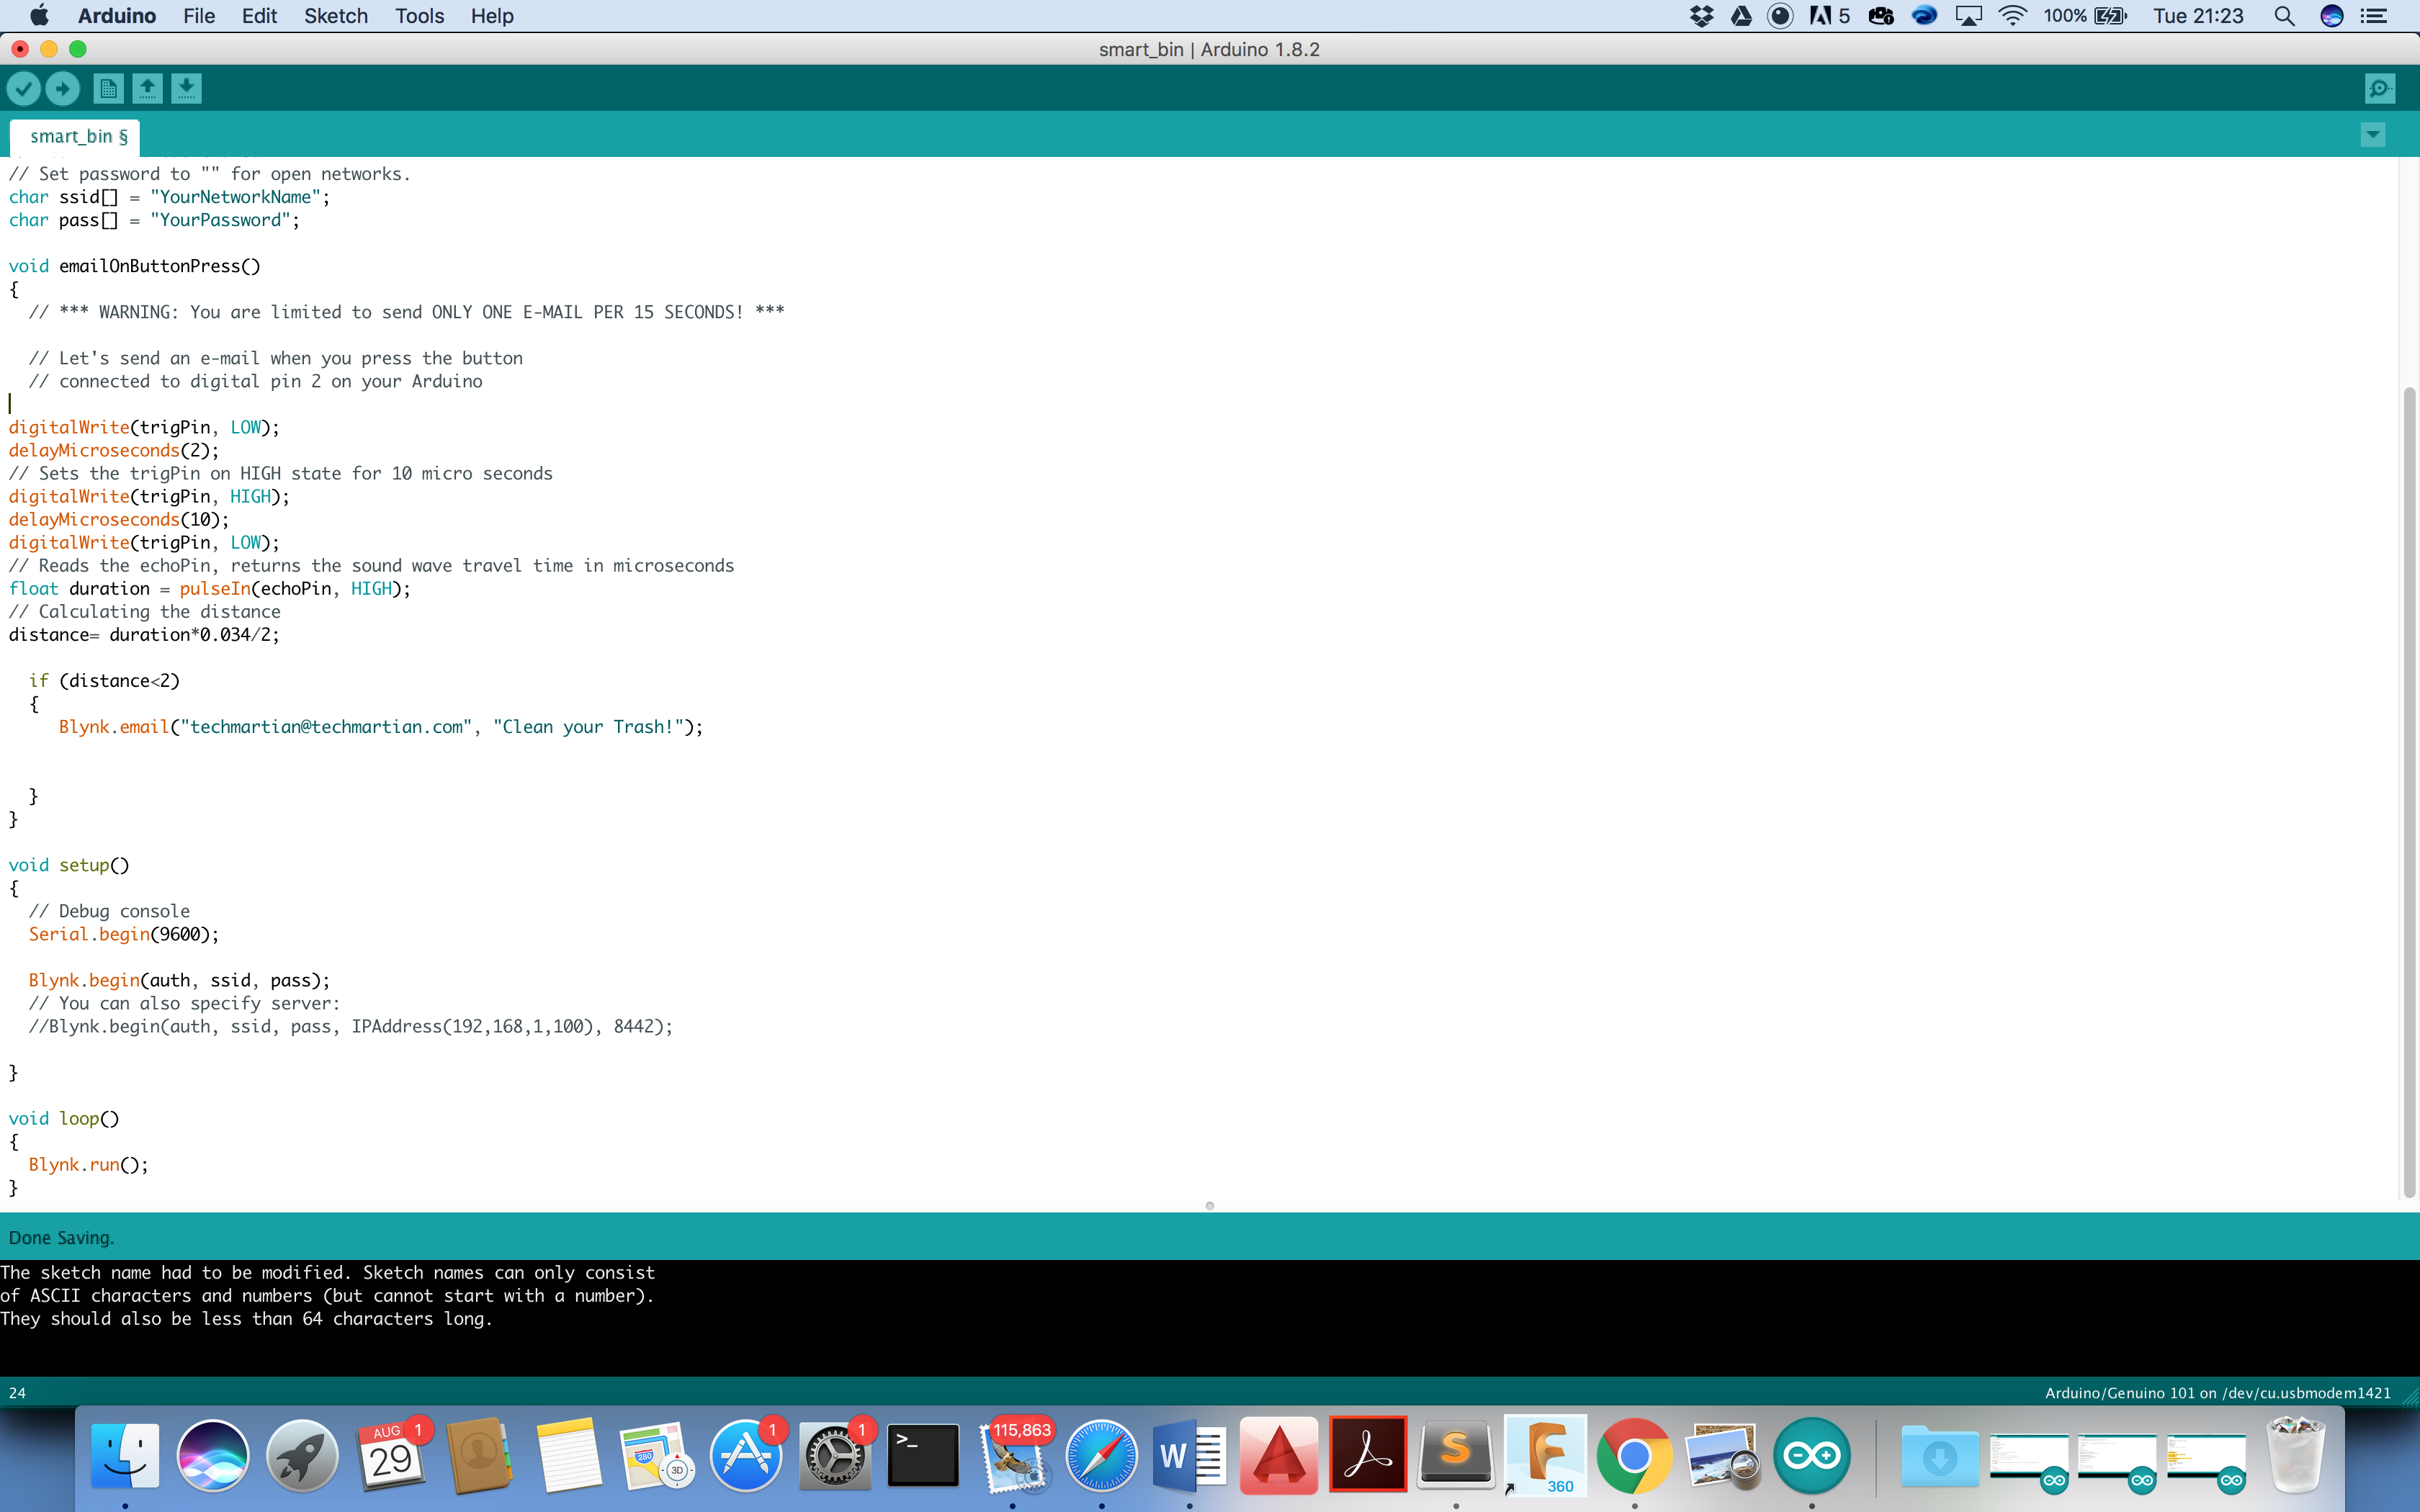Image resolution: width=2420 pixels, height=1512 pixels.
Task: Open Maps app in the Dock
Action: pos(657,1456)
